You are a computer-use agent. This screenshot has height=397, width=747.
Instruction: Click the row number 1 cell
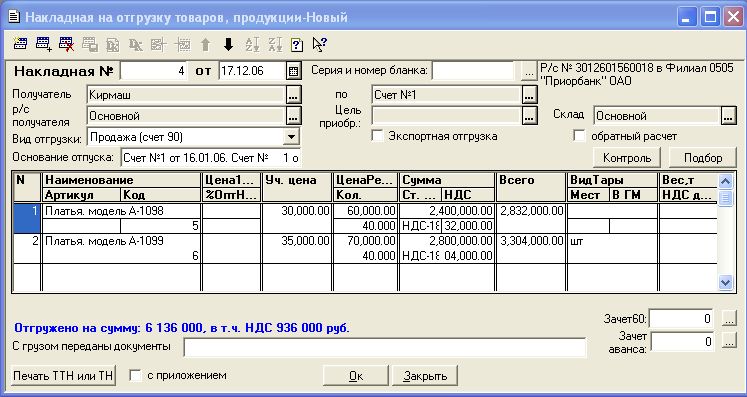click(x=27, y=218)
